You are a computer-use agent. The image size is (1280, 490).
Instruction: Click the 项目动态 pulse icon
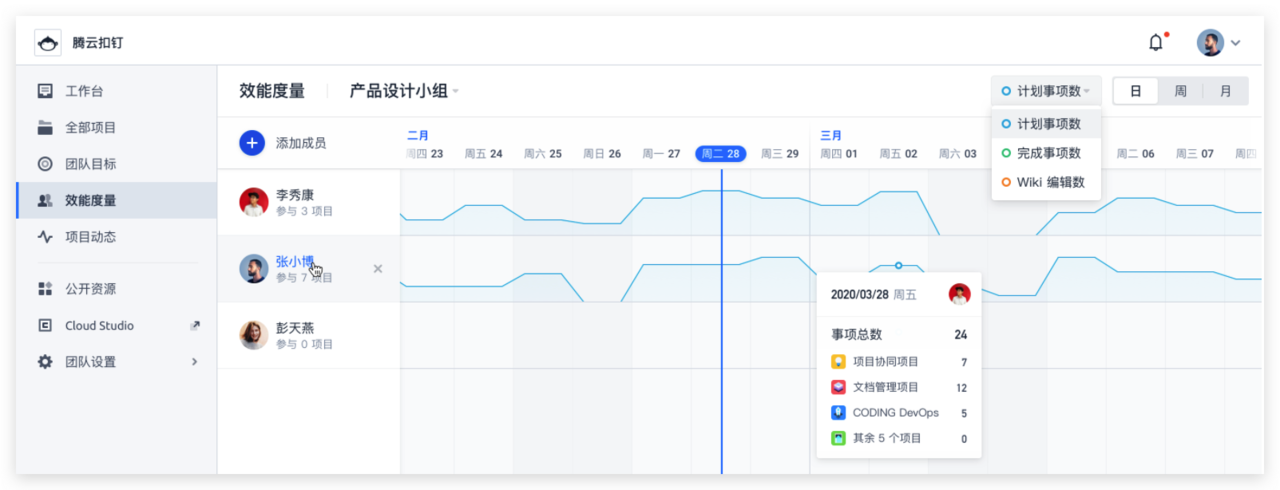pos(45,237)
